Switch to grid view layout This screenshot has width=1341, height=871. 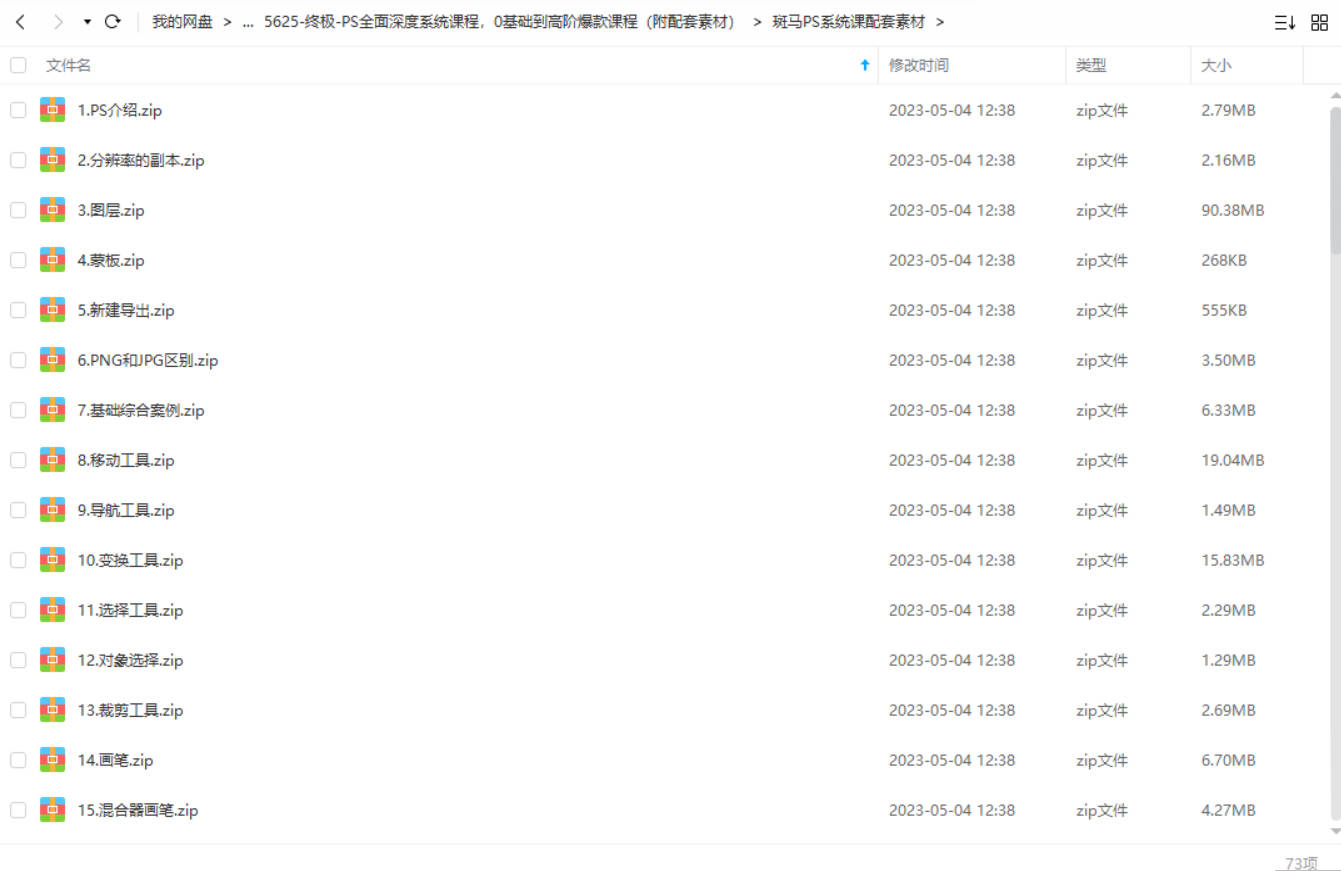click(x=1319, y=22)
